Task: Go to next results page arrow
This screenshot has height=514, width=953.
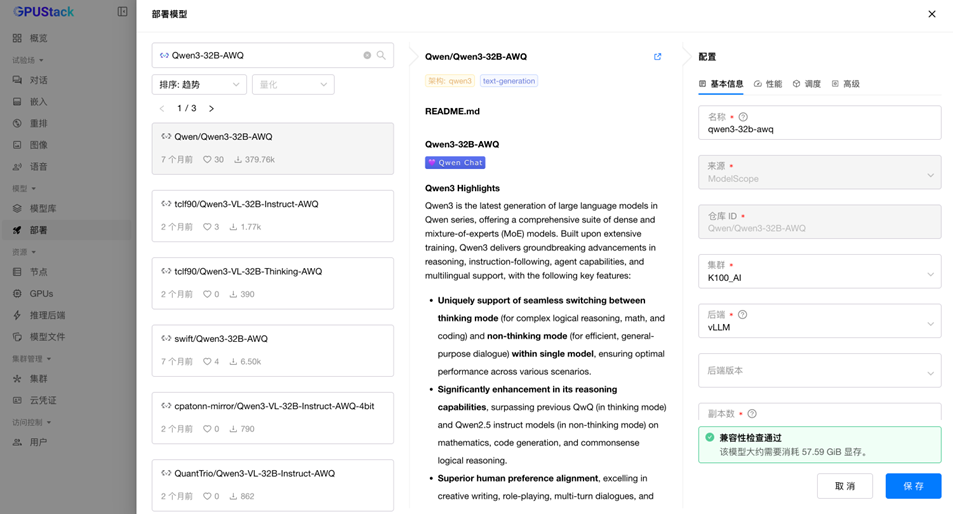Action: click(x=212, y=108)
